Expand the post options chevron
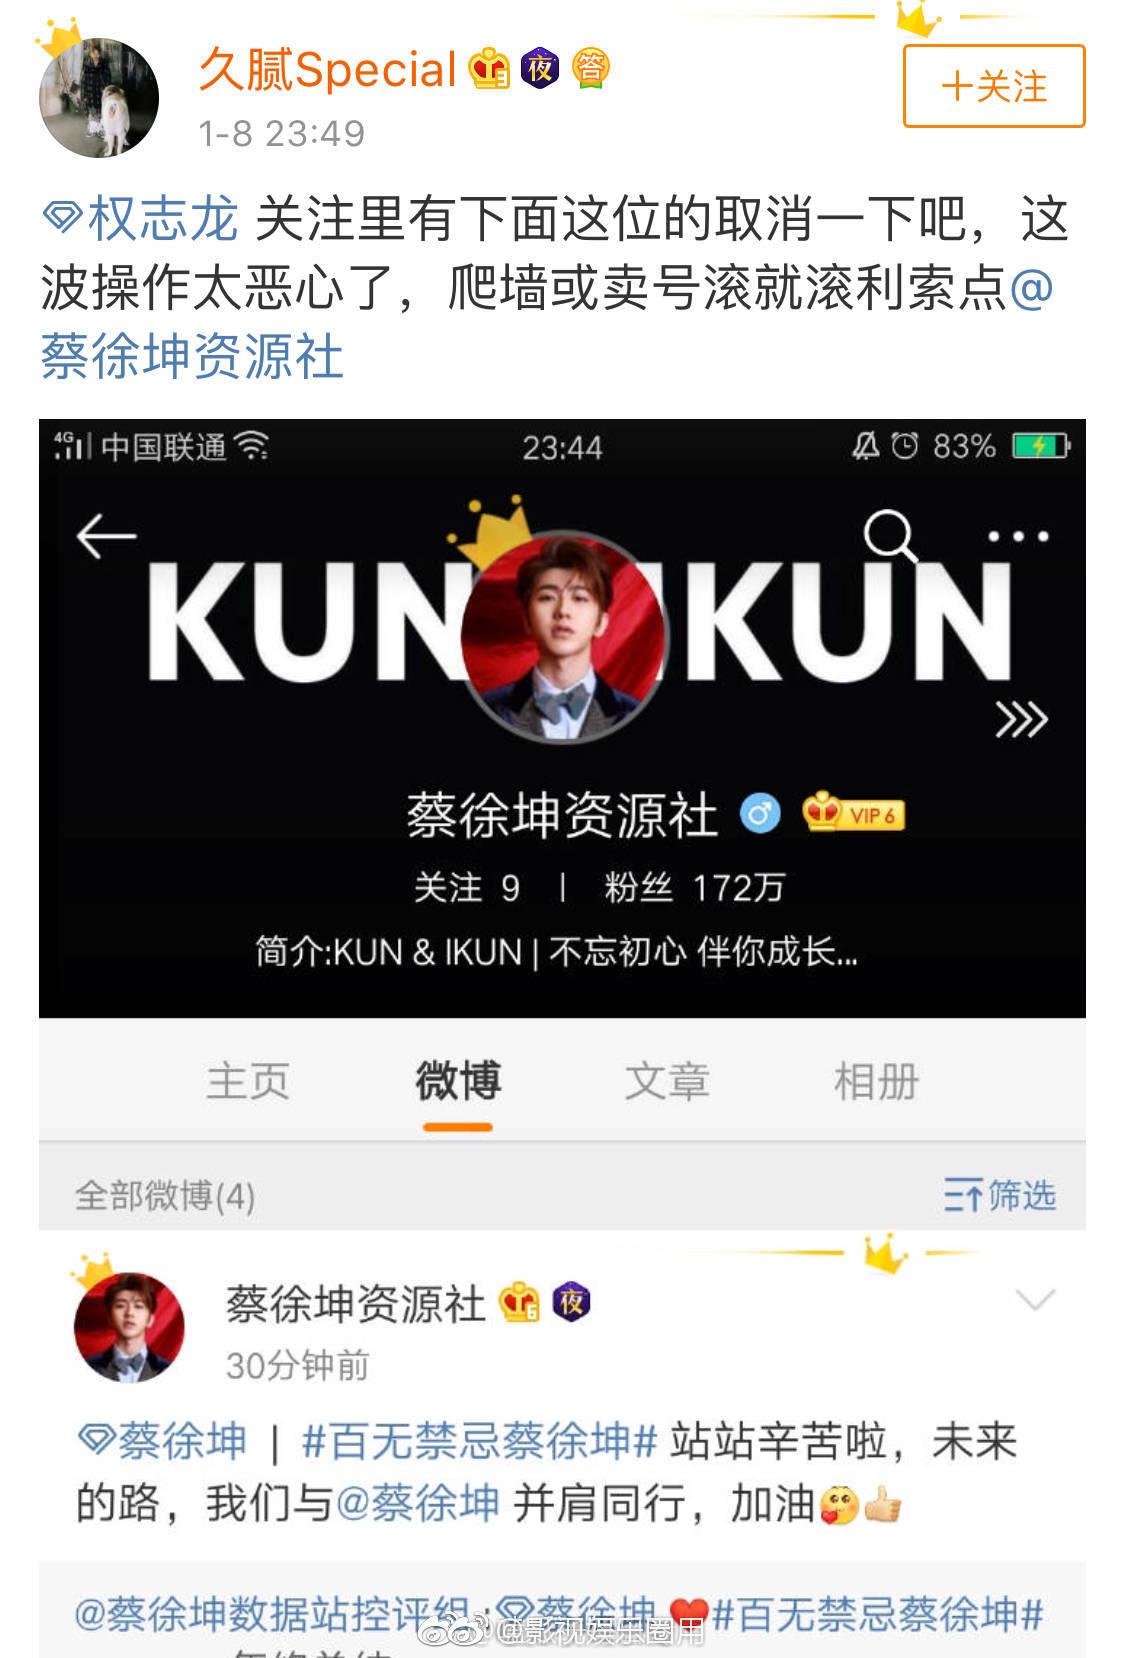 click(x=1035, y=1300)
